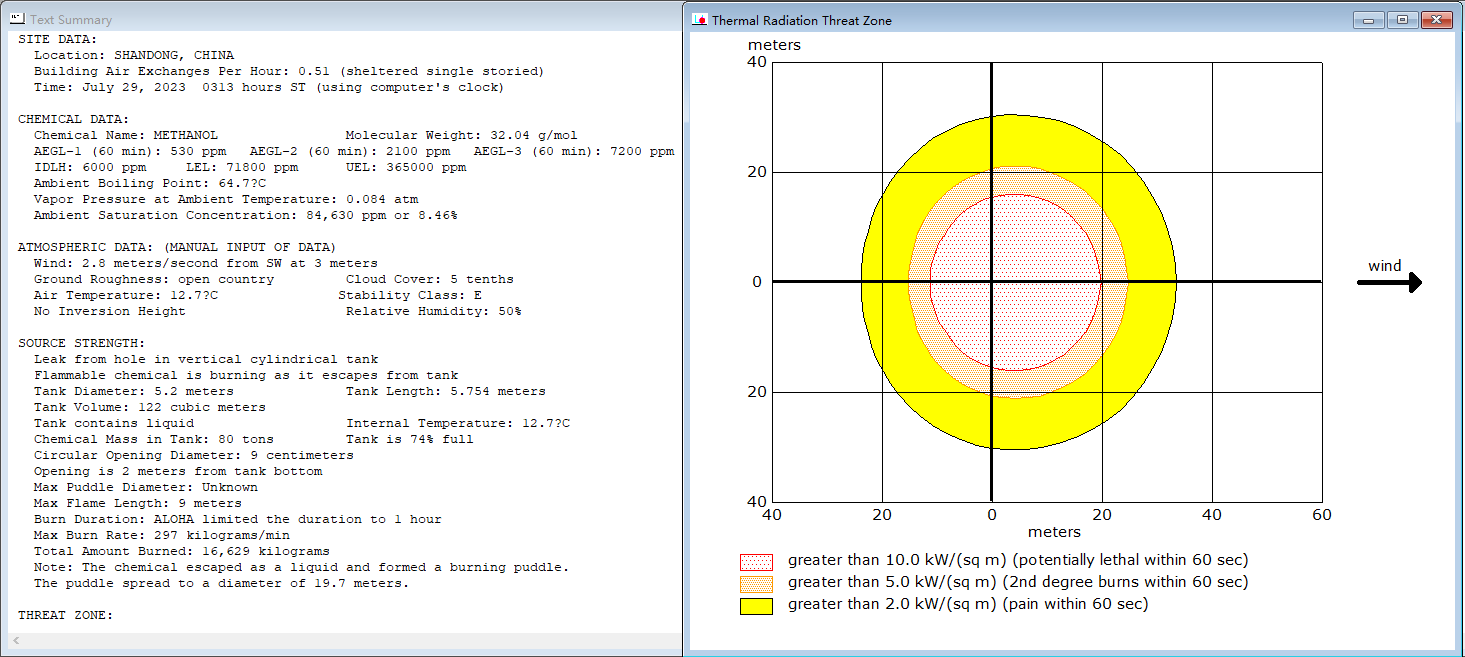Close the Thermal Radiation Threat Zone window
This screenshot has width=1465, height=657.
[1437, 20]
